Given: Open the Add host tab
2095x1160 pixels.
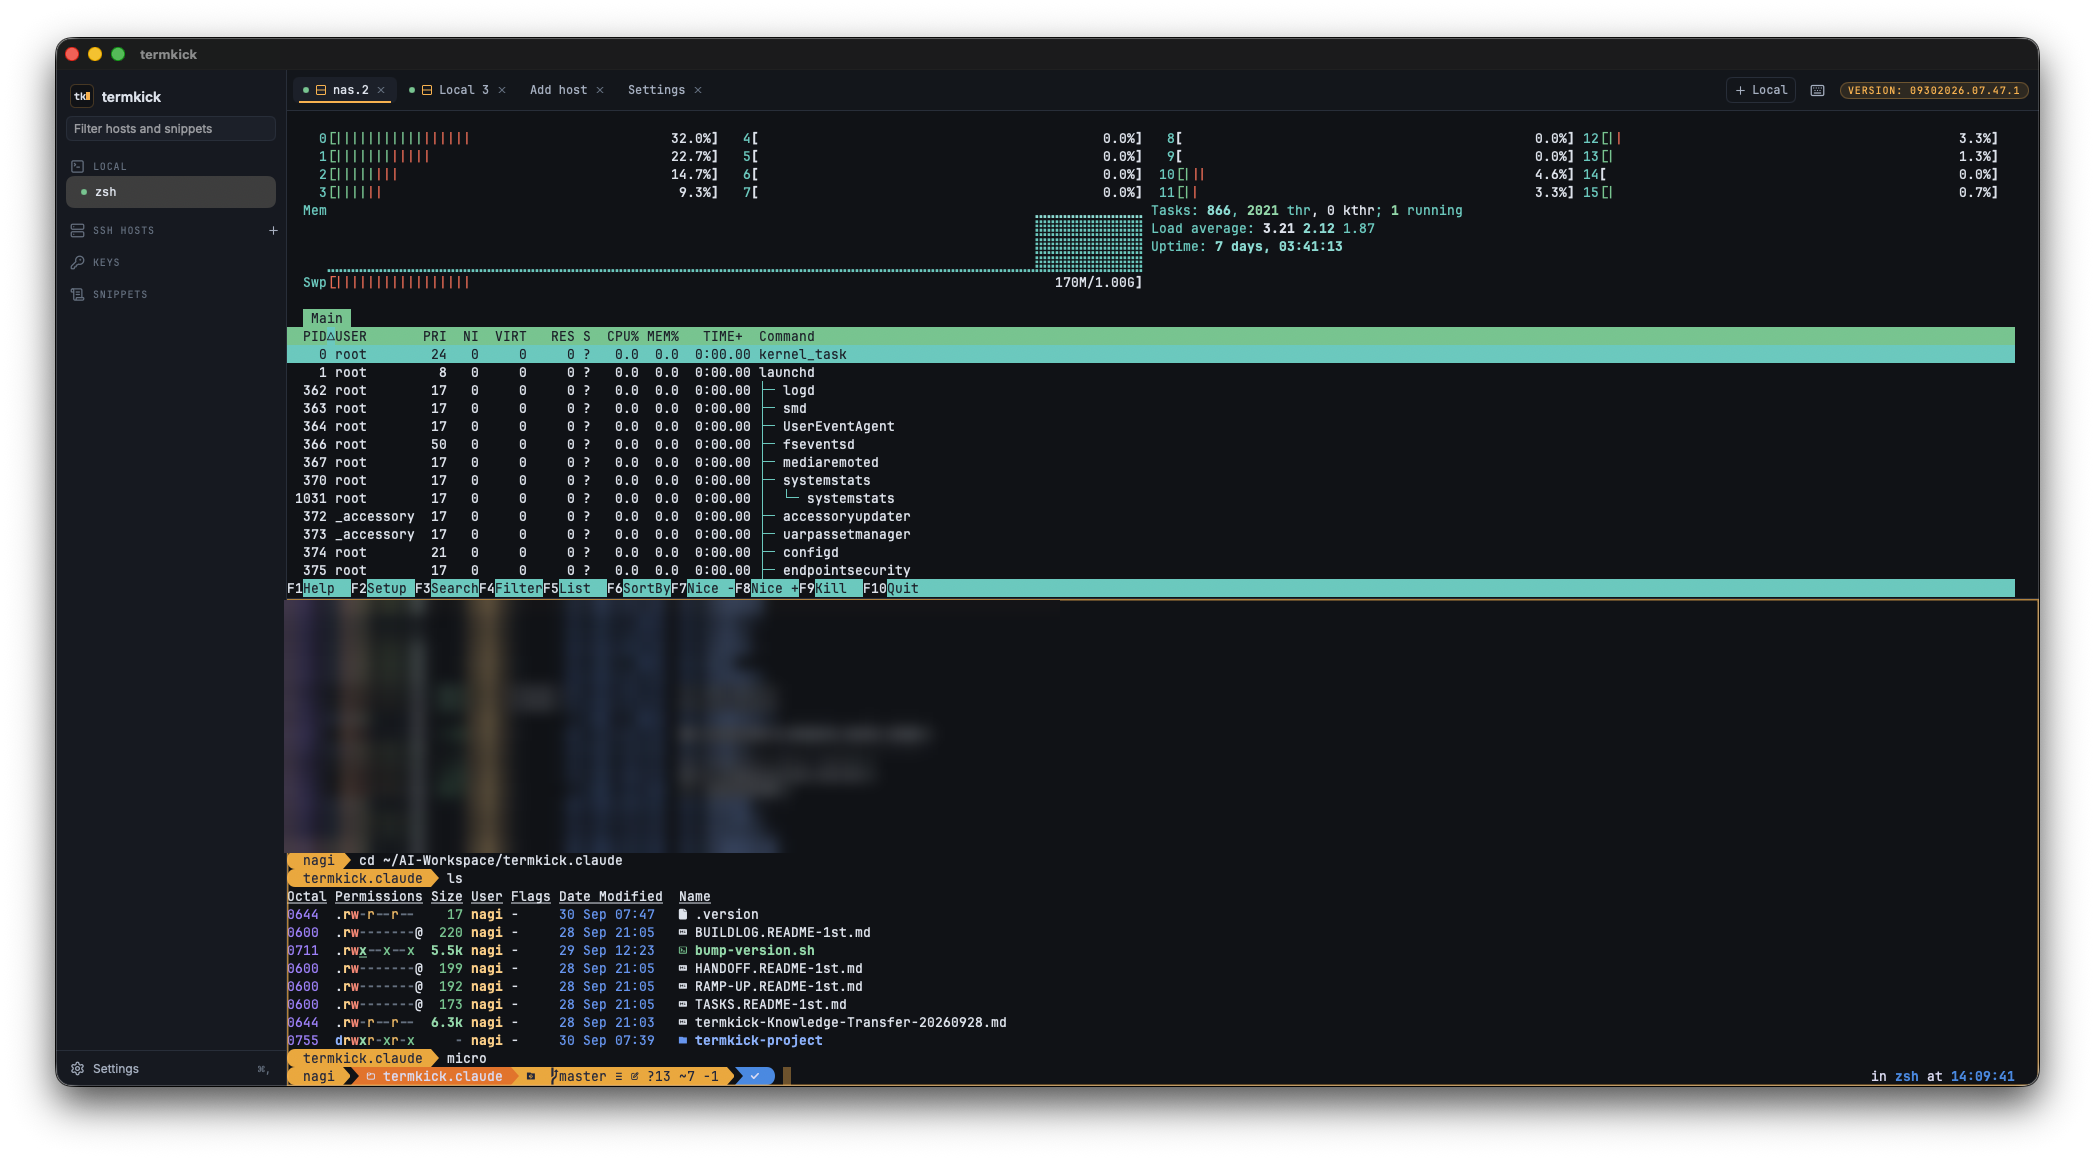Looking at the screenshot, I should point(558,90).
